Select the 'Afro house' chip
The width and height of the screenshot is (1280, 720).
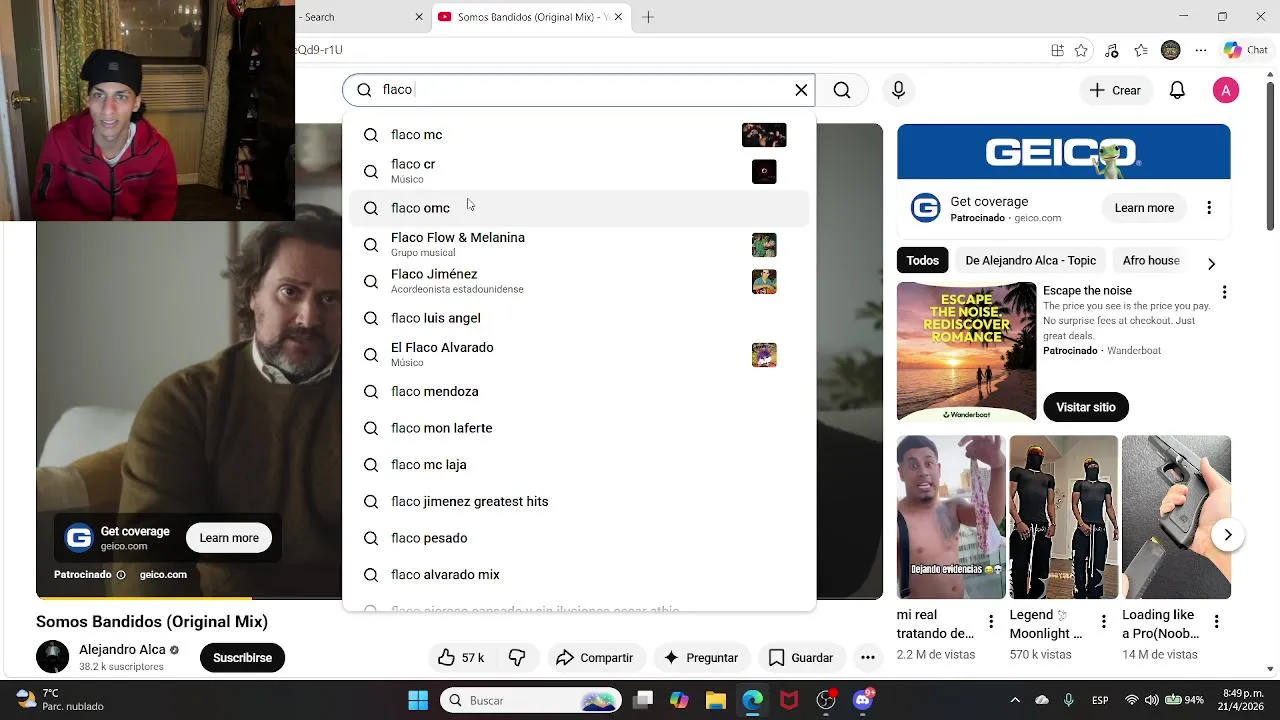(x=1151, y=261)
